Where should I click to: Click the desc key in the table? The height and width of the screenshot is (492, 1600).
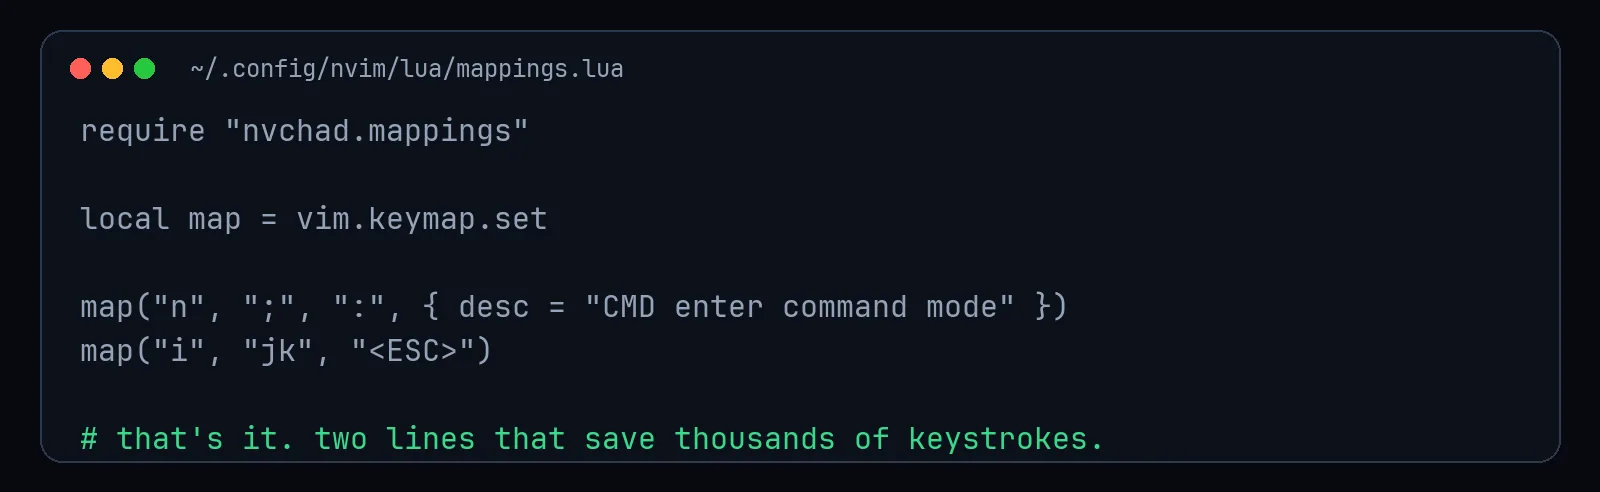[494, 307]
